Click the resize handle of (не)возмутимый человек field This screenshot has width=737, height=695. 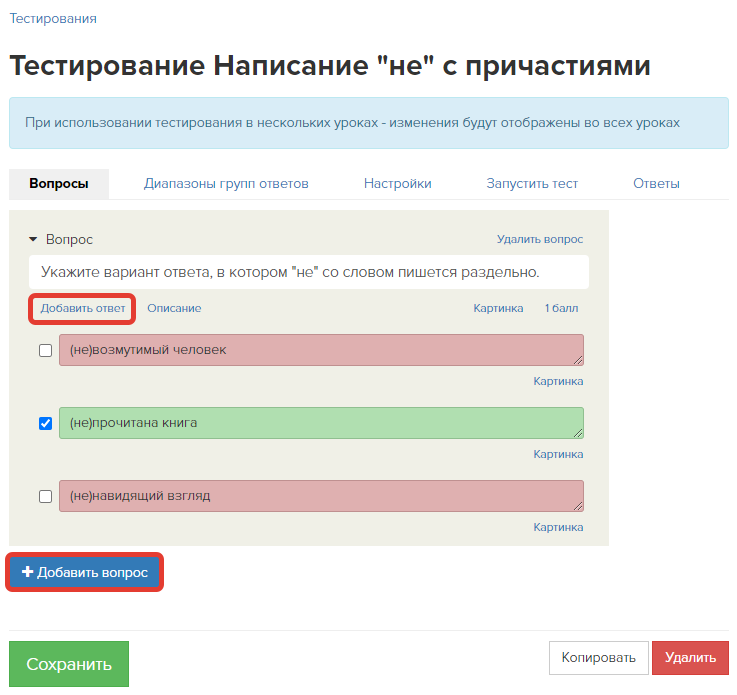578,360
